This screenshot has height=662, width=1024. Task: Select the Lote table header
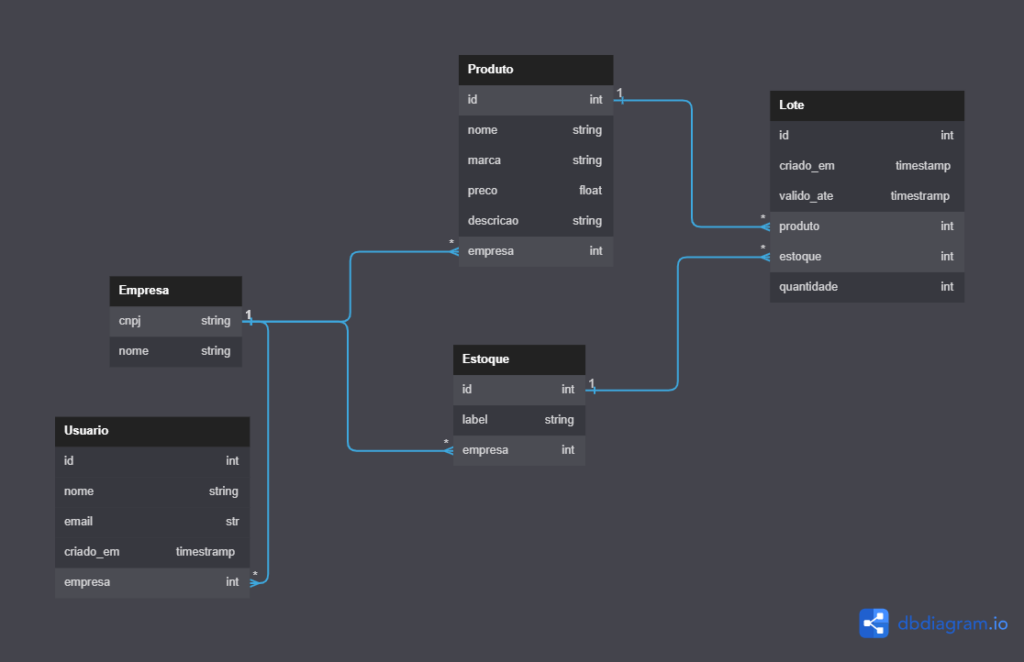click(866, 105)
